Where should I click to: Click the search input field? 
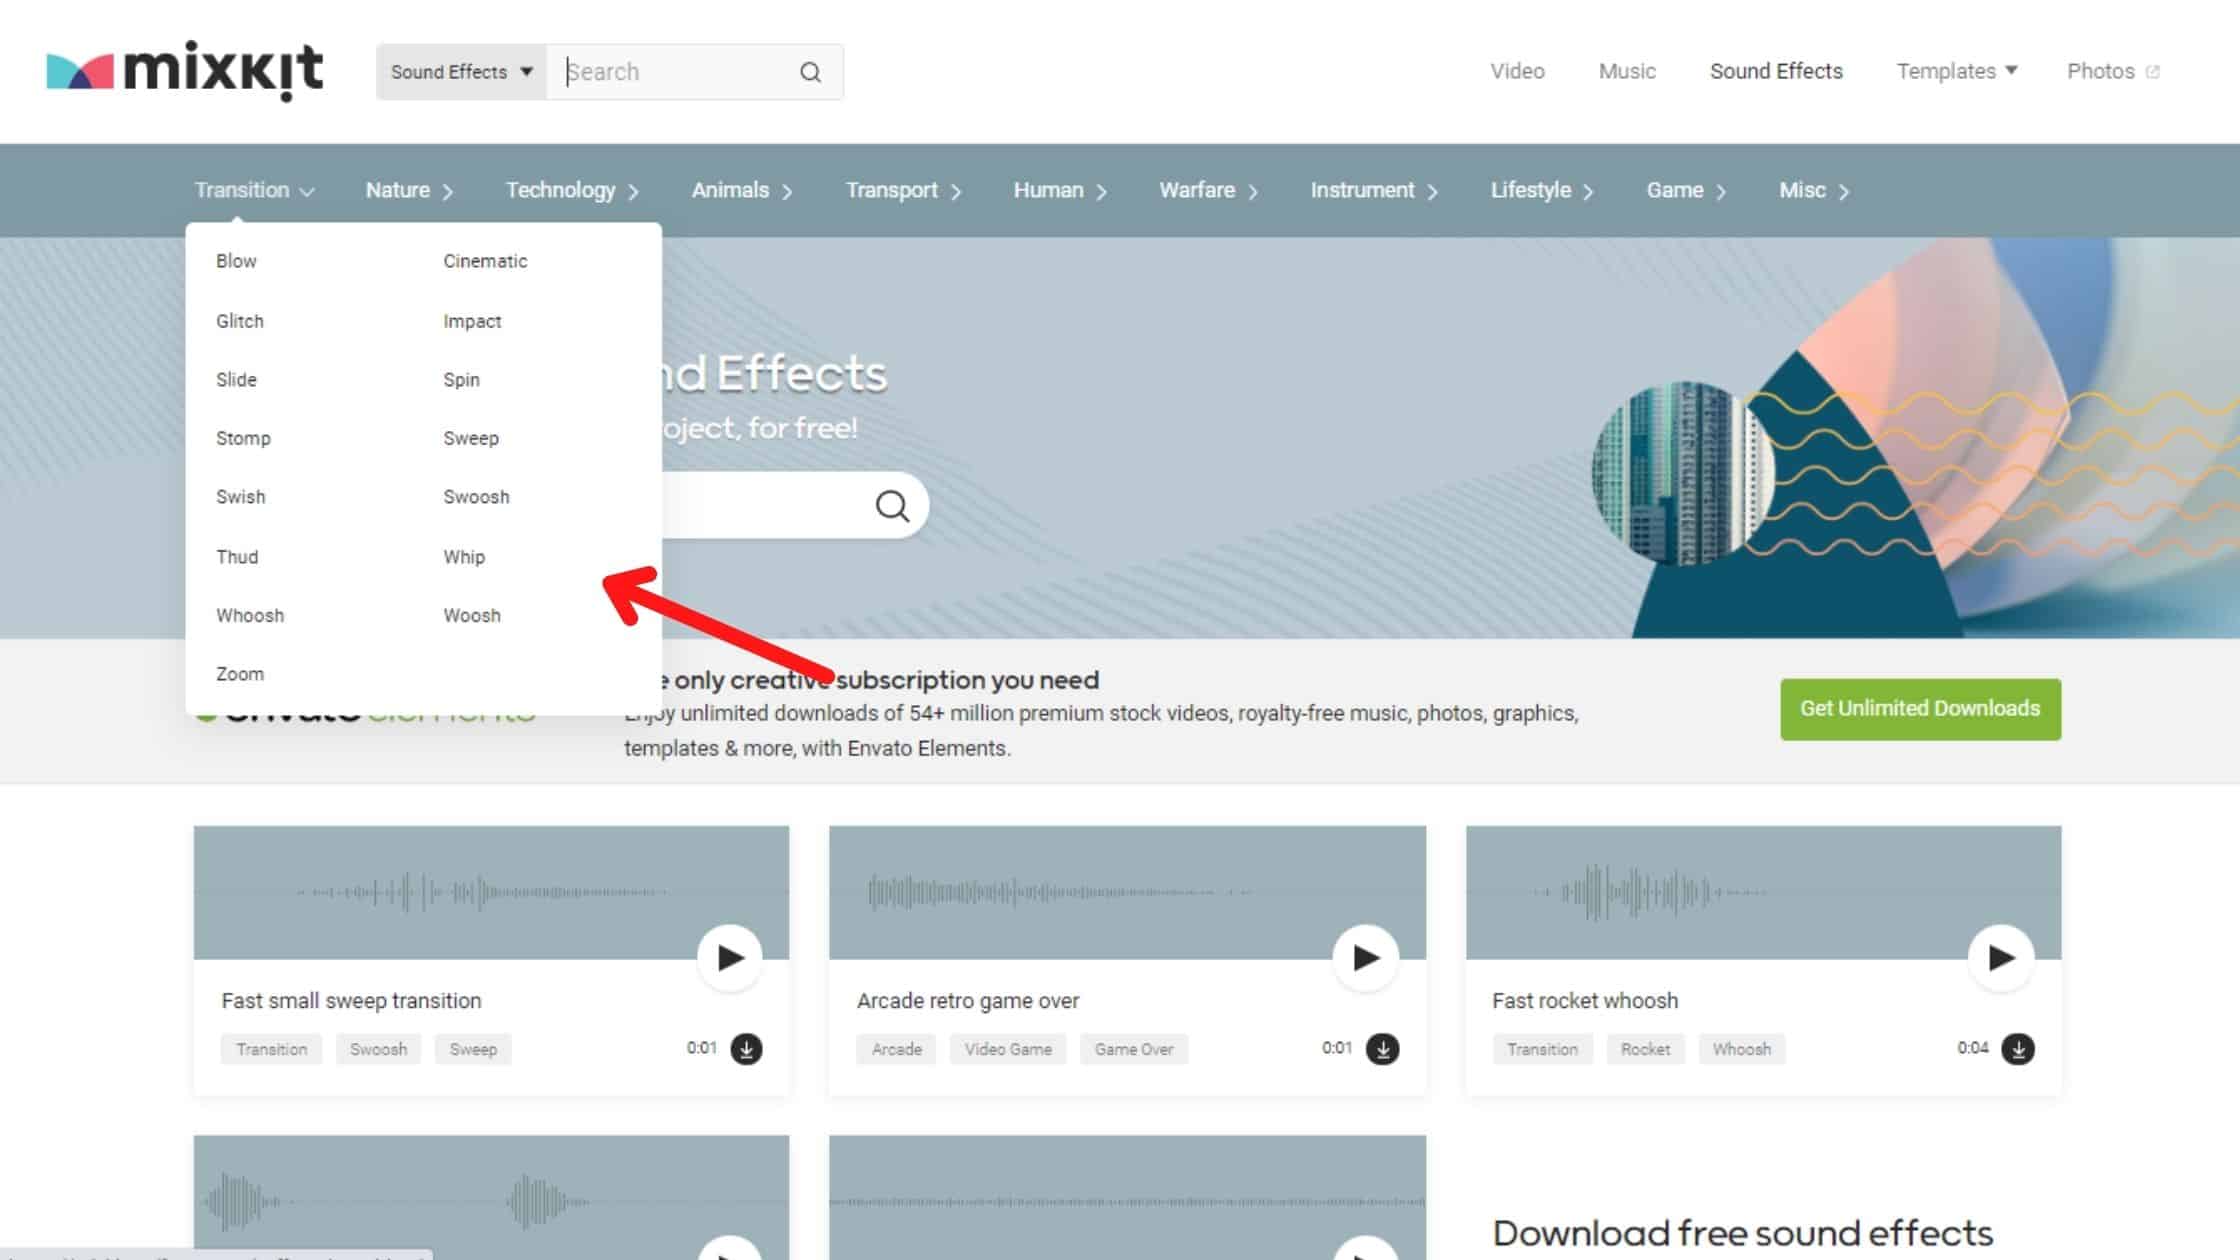(677, 71)
